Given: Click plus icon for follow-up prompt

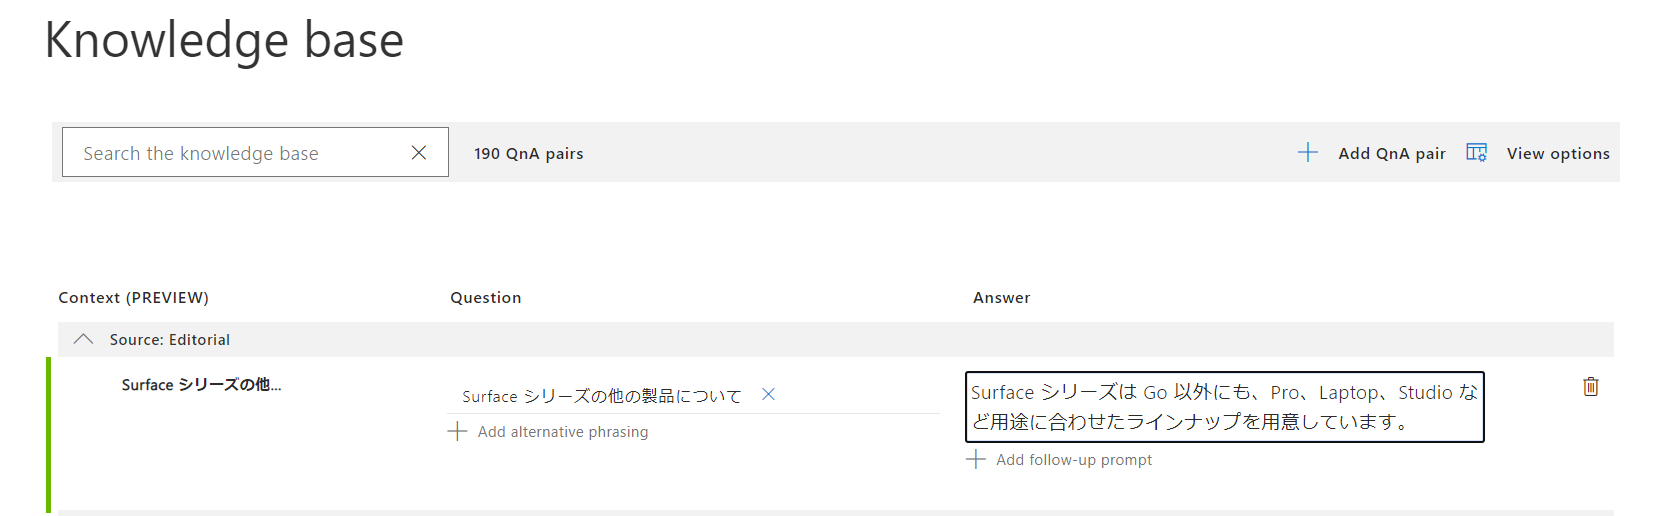Looking at the screenshot, I should (x=976, y=459).
